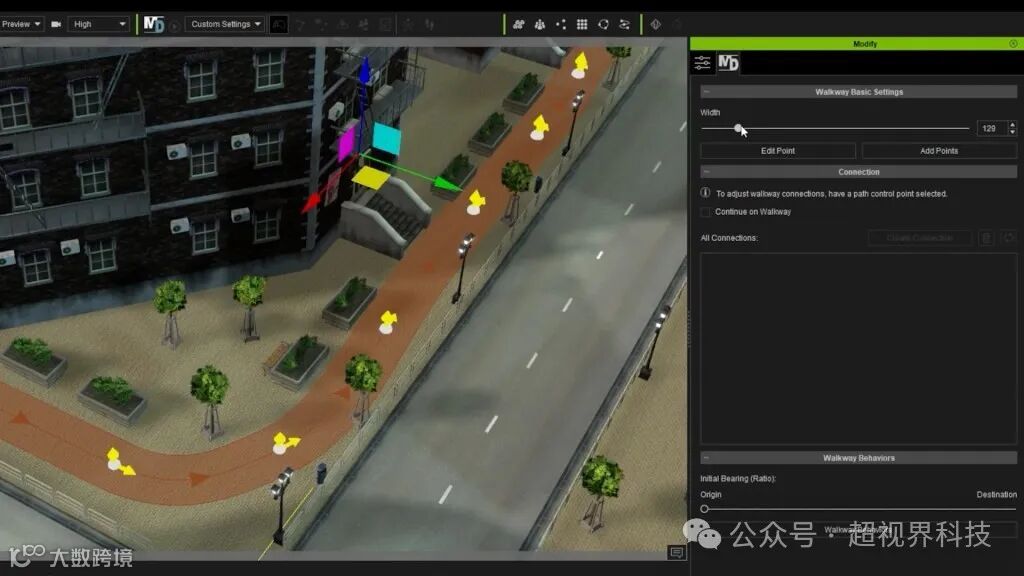Click the Width value field showing 129
1024x576 pixels.
coord(992,129)
